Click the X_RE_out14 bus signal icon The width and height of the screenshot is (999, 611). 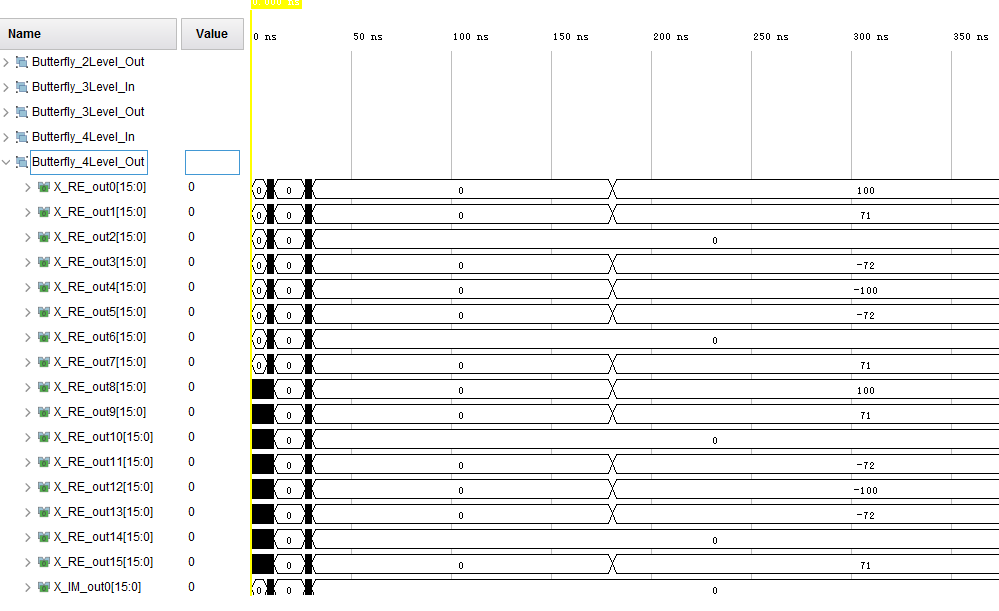[44, 537]
